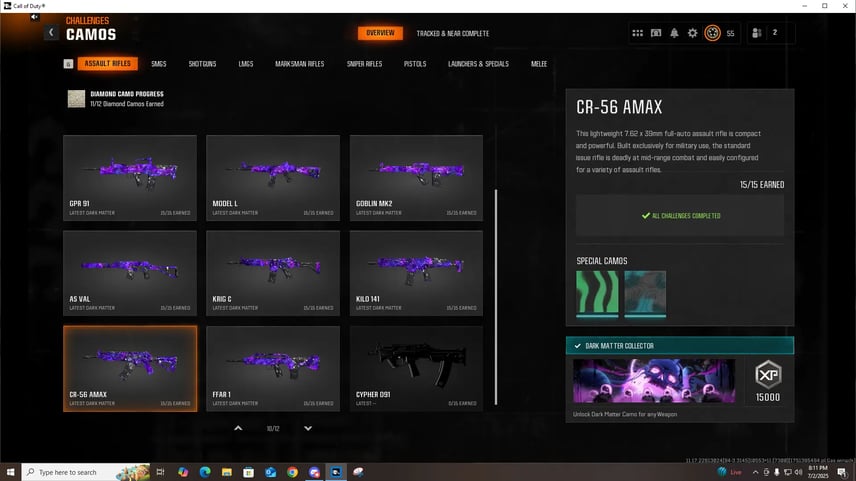
Task: Click the Diamond Camo Progress icon
Action: tap(76, 98)
